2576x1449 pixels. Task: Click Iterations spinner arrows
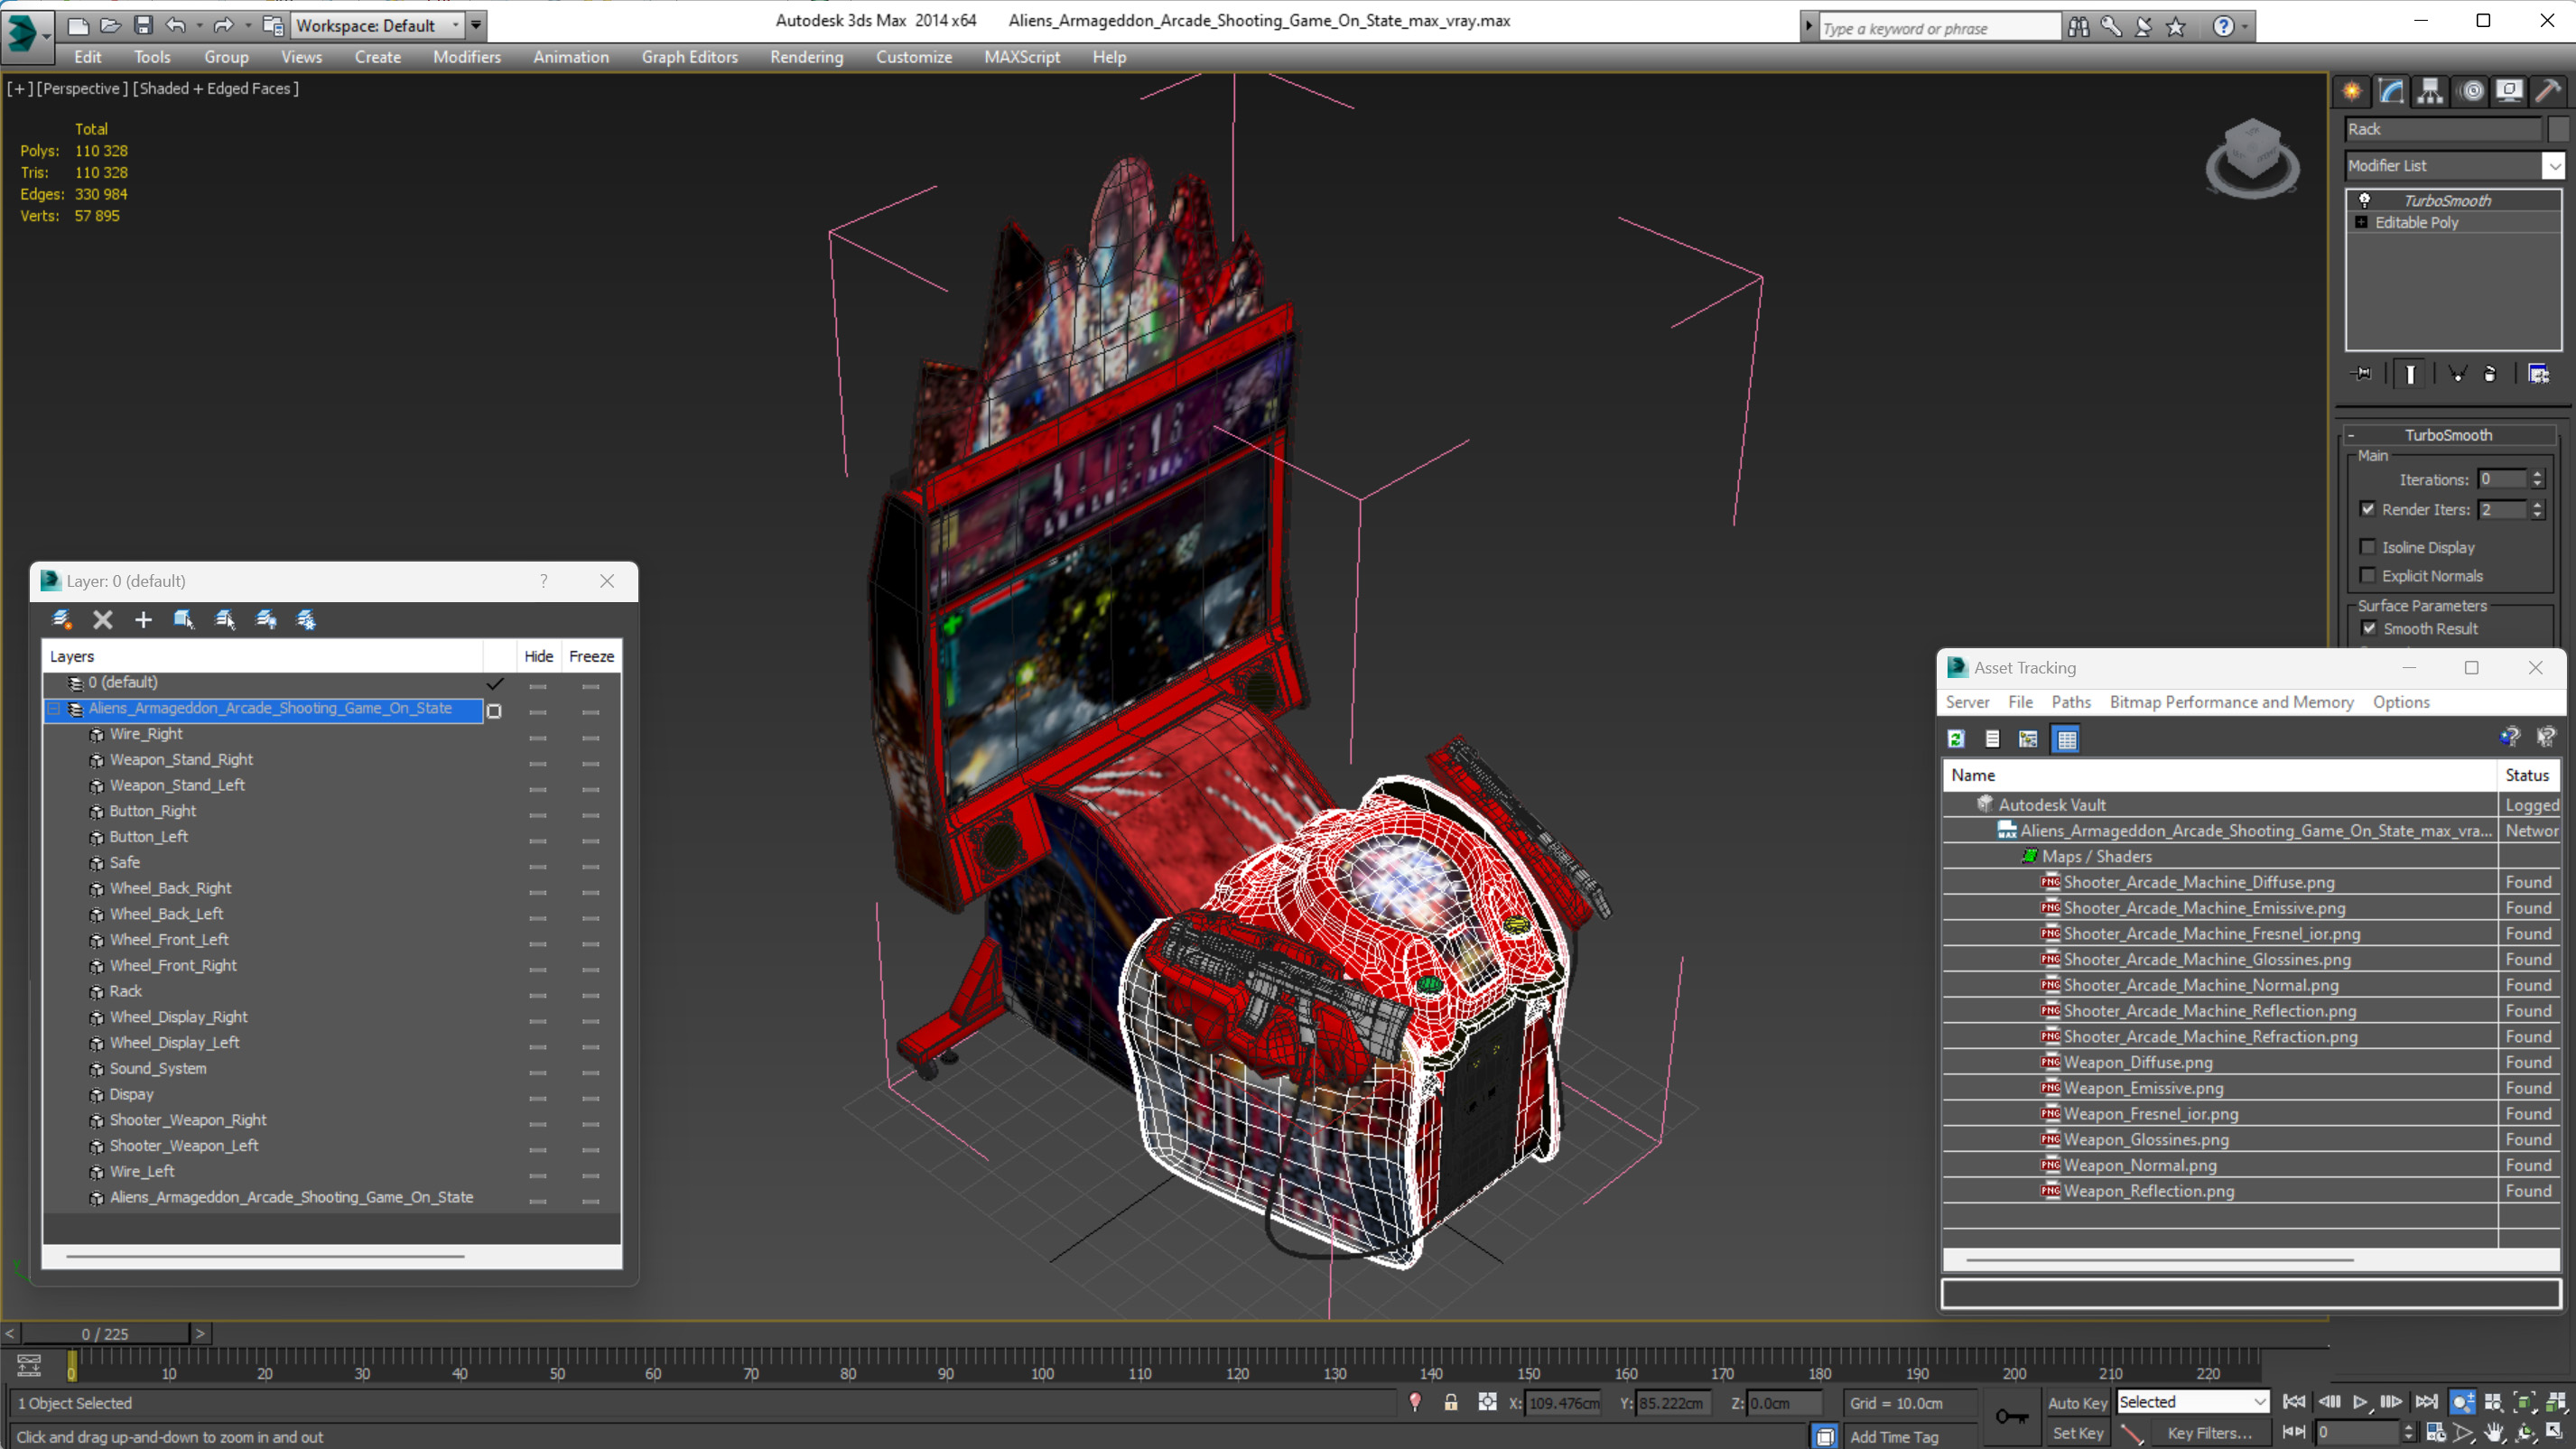pyautogui.click(x=2536, y=479)
